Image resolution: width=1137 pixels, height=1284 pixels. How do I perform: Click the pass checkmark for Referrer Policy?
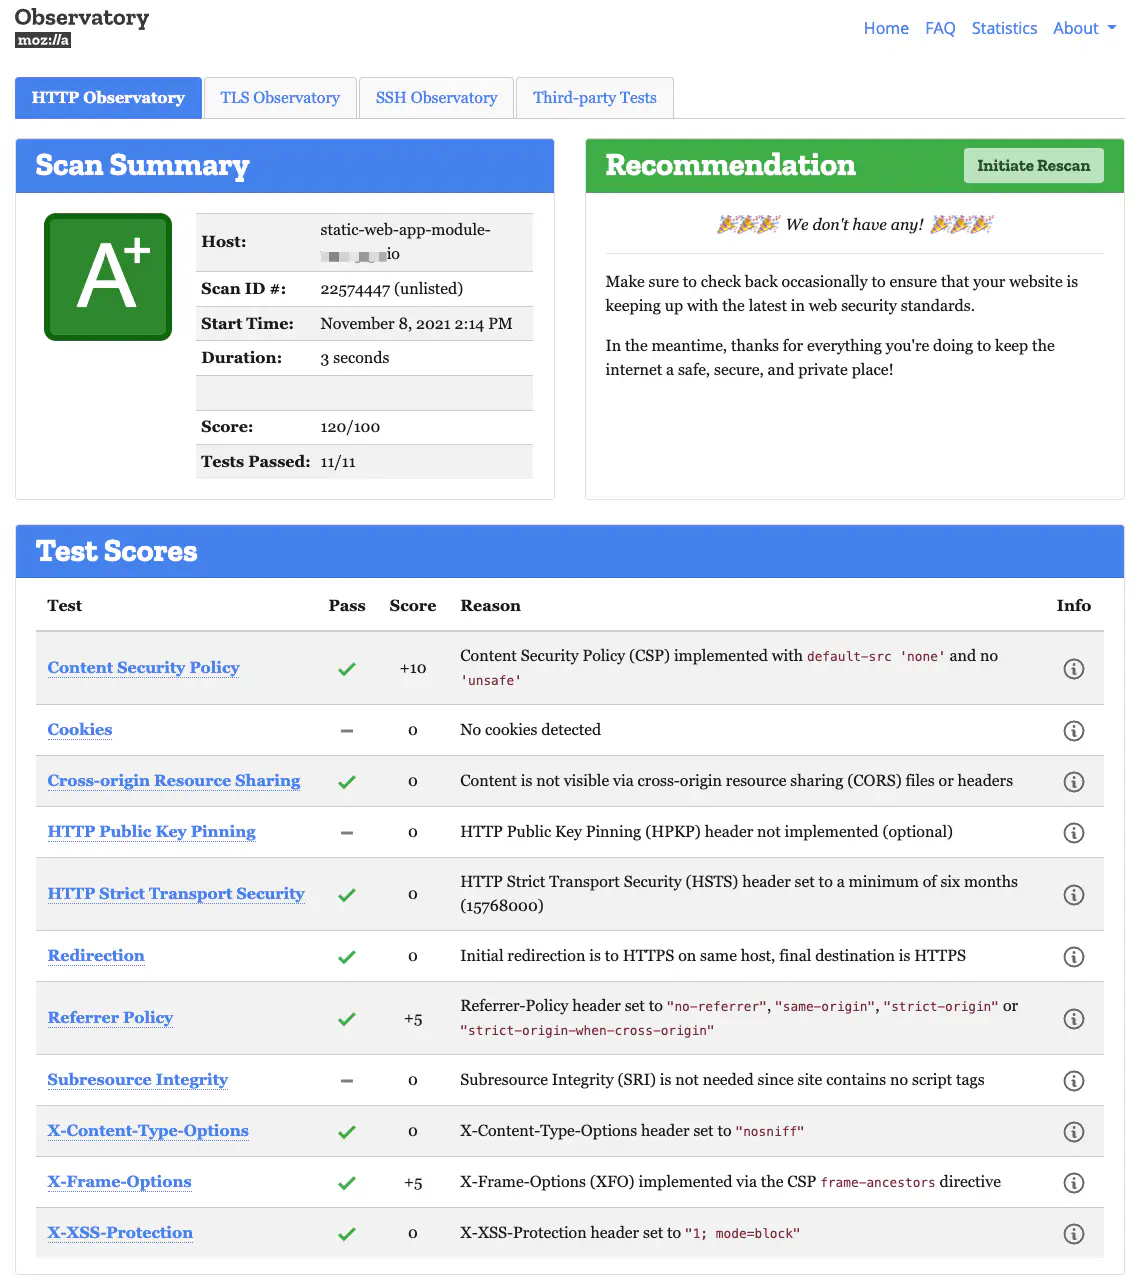[347, 1018]
